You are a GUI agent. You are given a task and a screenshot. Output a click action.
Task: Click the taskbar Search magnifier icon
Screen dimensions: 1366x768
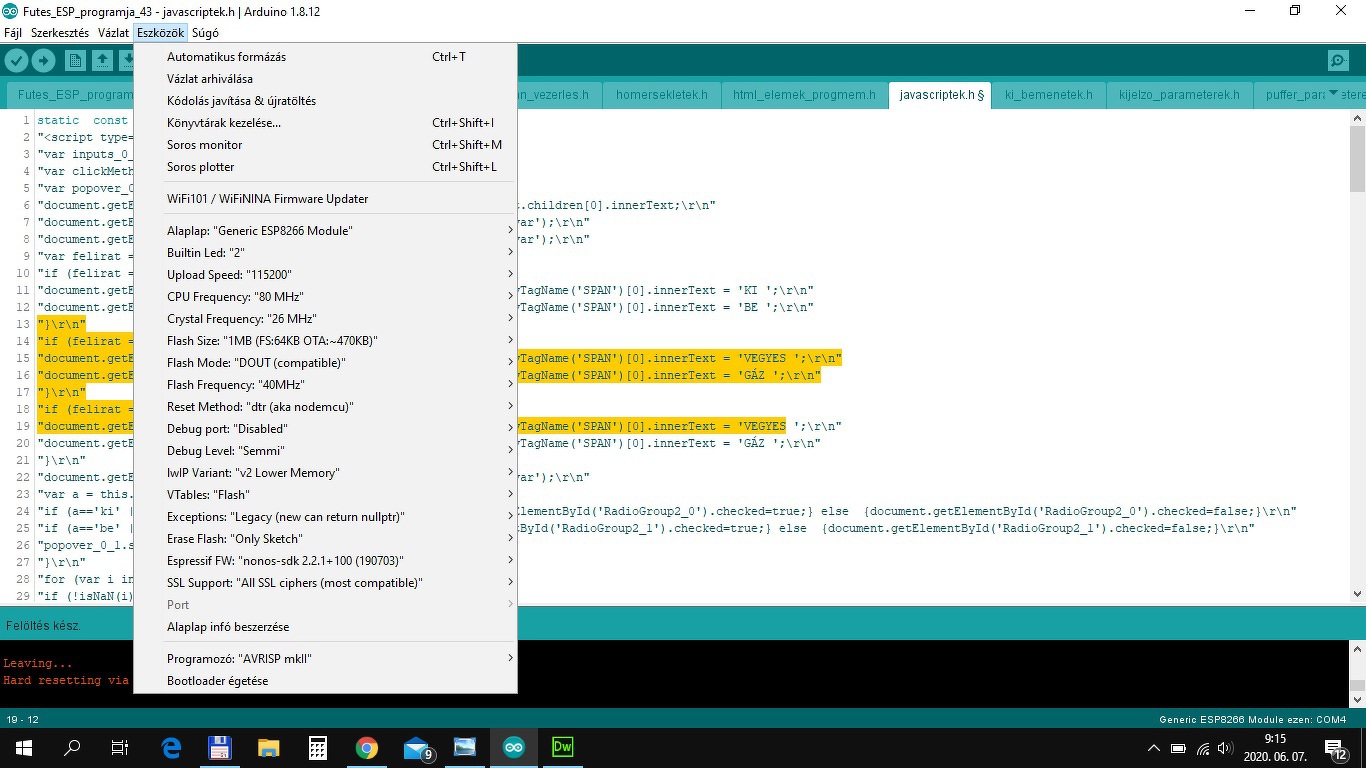tap(72, 747)
